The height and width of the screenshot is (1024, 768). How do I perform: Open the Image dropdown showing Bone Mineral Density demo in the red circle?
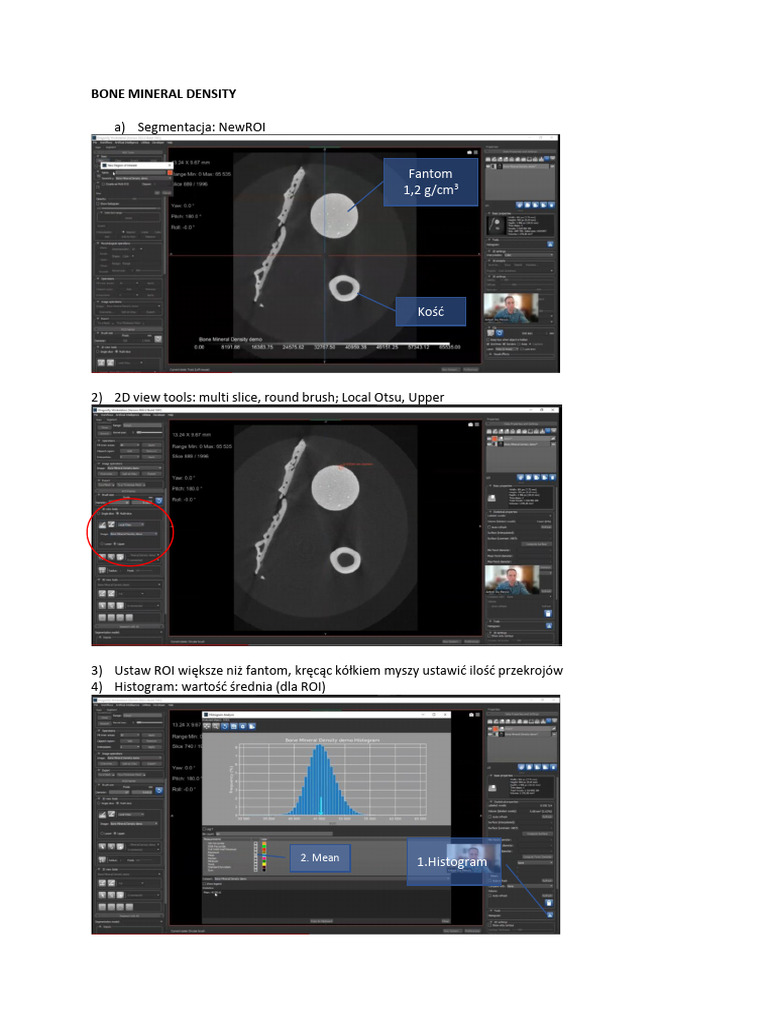click(x=134, y=534)
